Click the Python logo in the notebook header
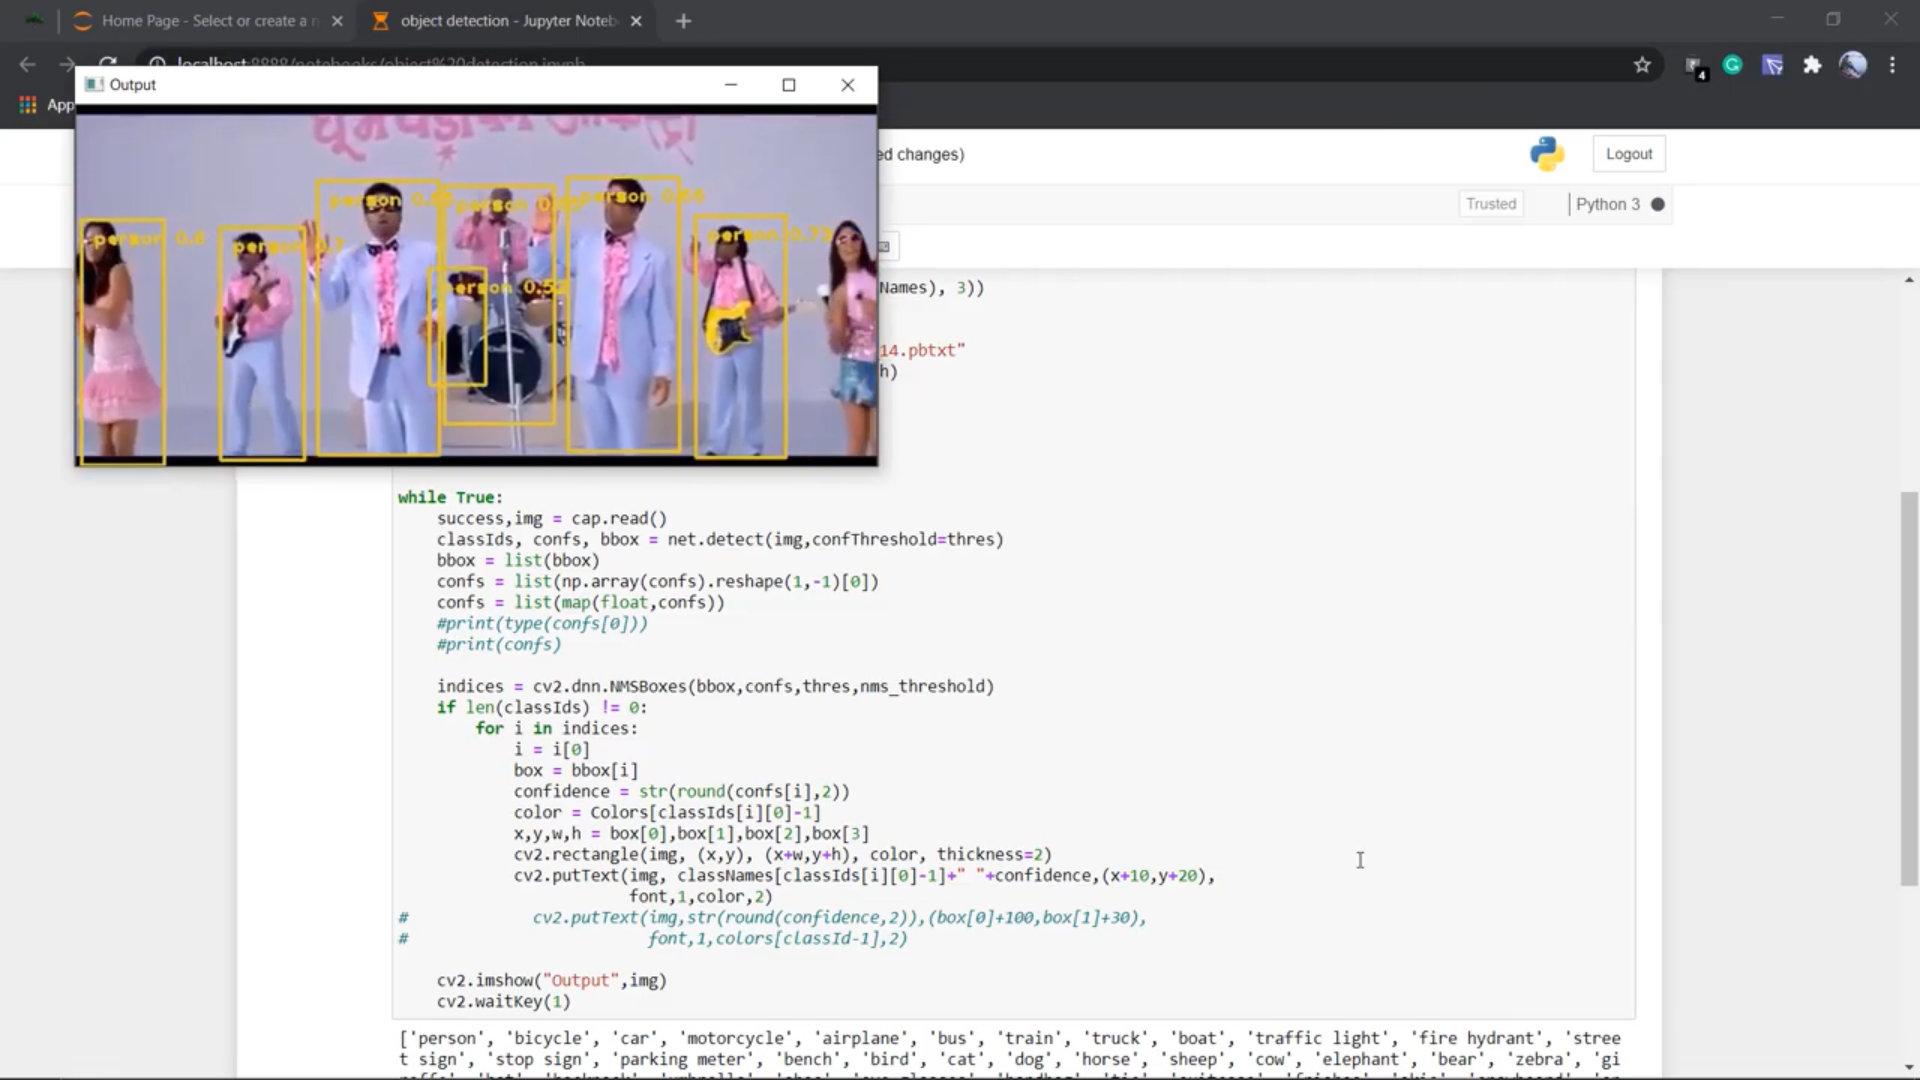This screenshot has width=1920, height=1080. point(1547,154)
